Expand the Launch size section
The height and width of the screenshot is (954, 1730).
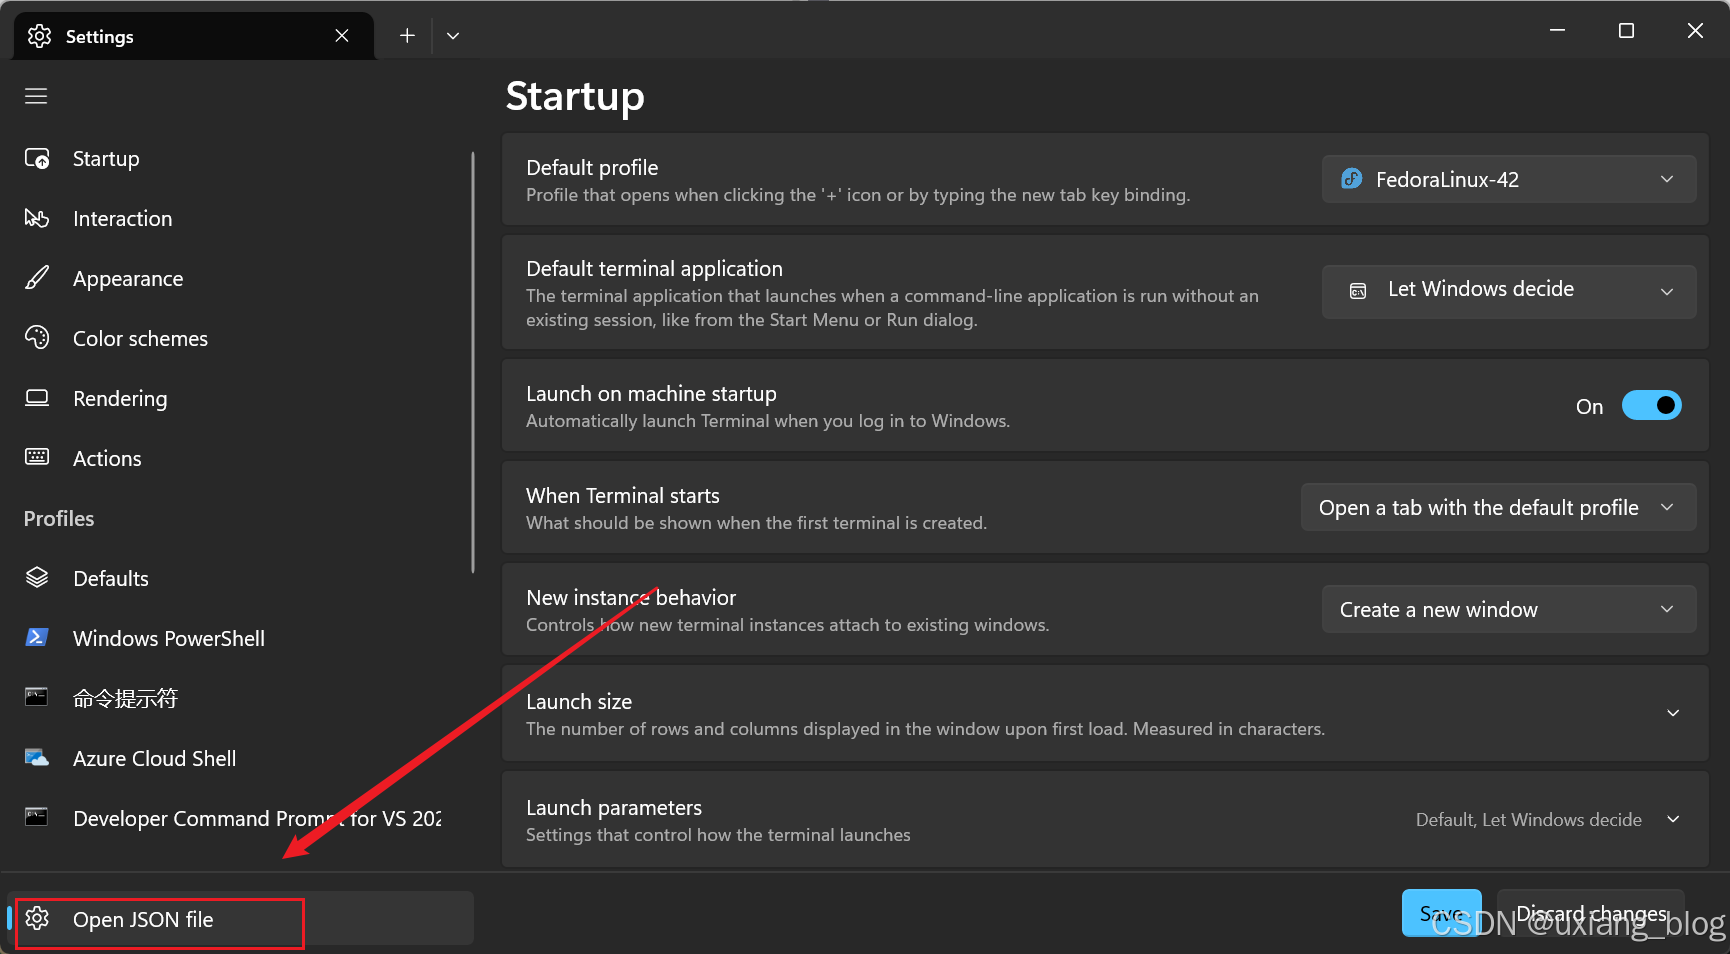1673,713
